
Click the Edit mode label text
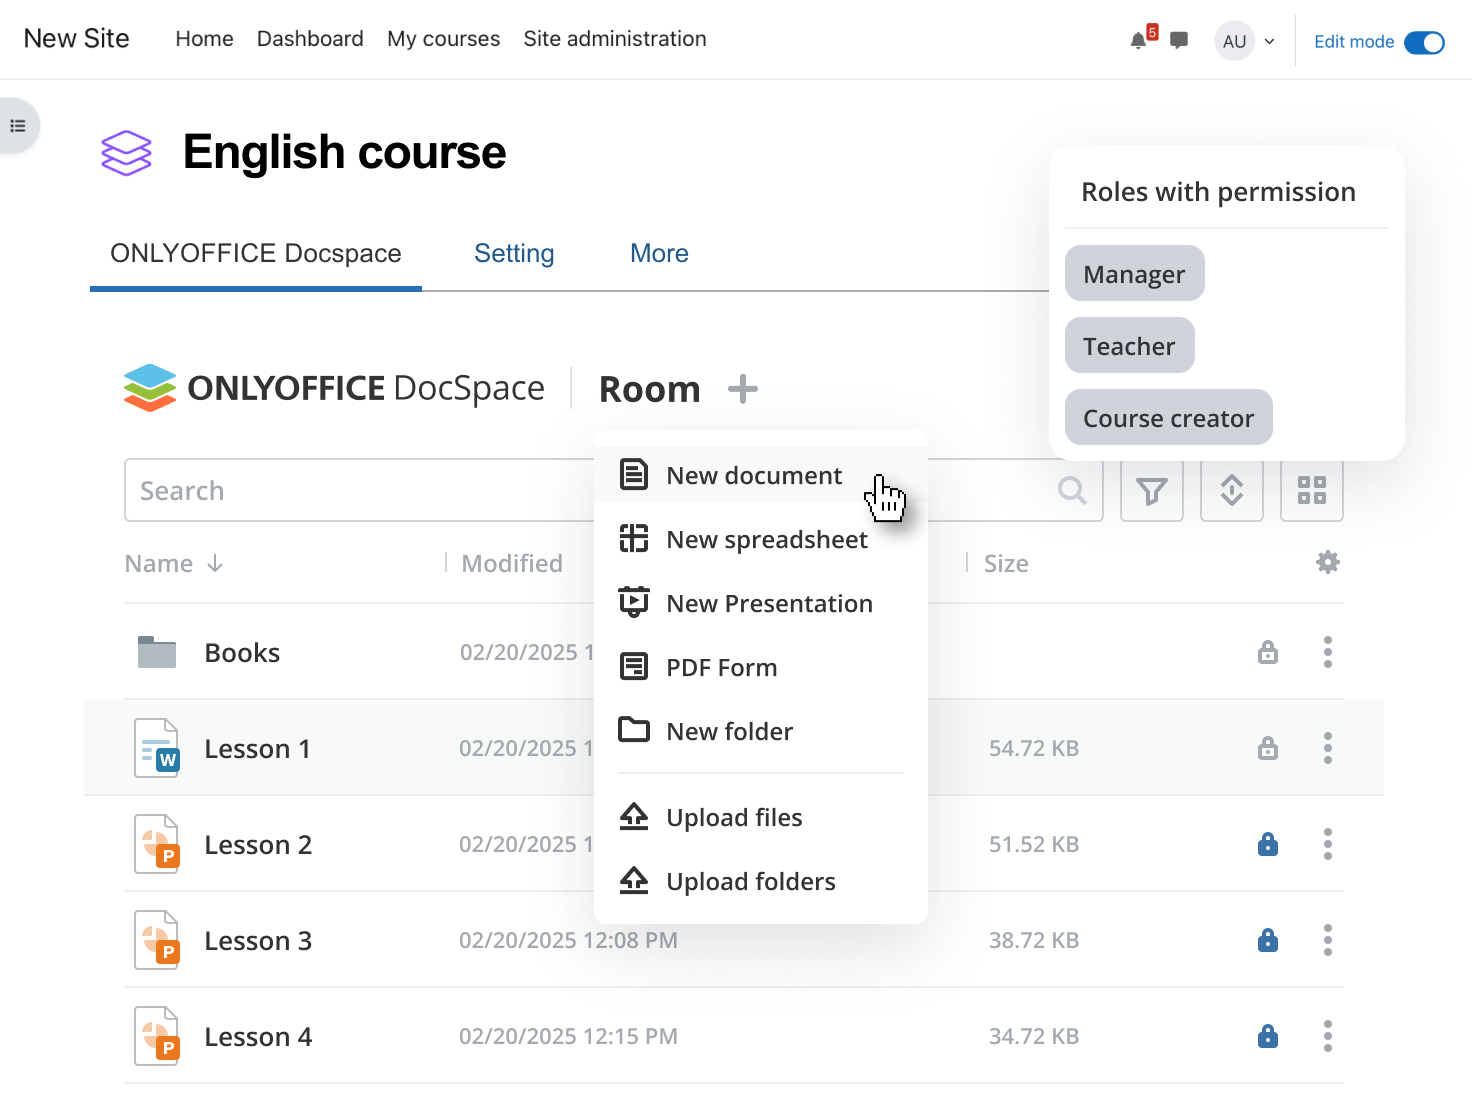tap(1354, 42)
